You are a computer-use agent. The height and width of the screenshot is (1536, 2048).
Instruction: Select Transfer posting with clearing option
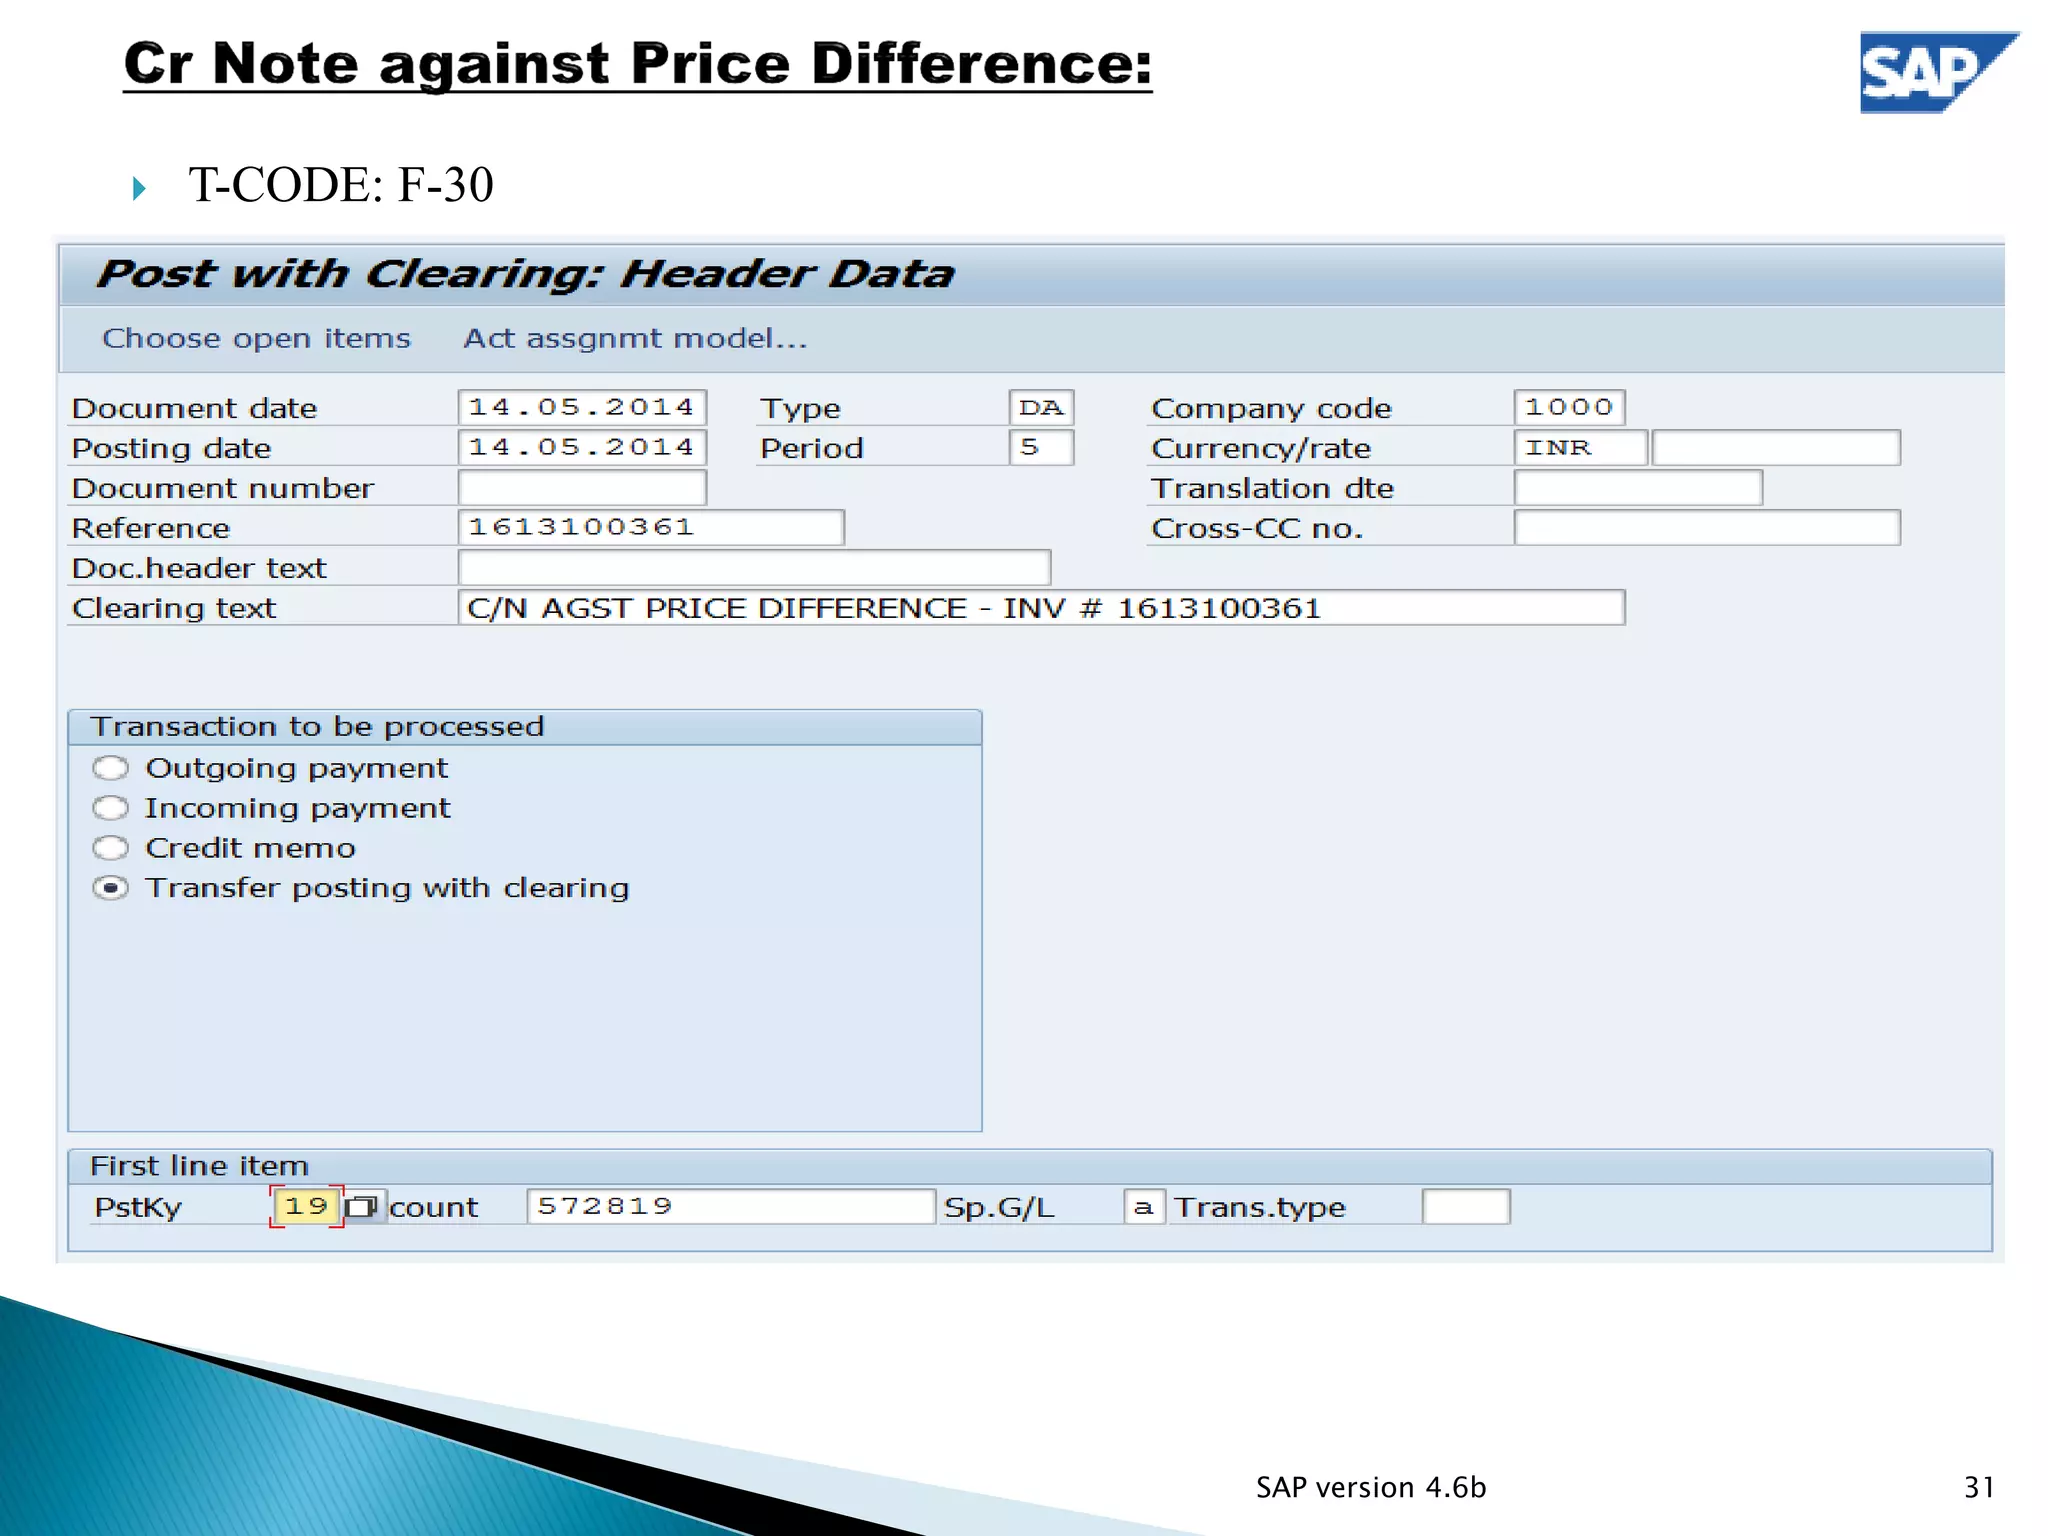coord(111,888)
